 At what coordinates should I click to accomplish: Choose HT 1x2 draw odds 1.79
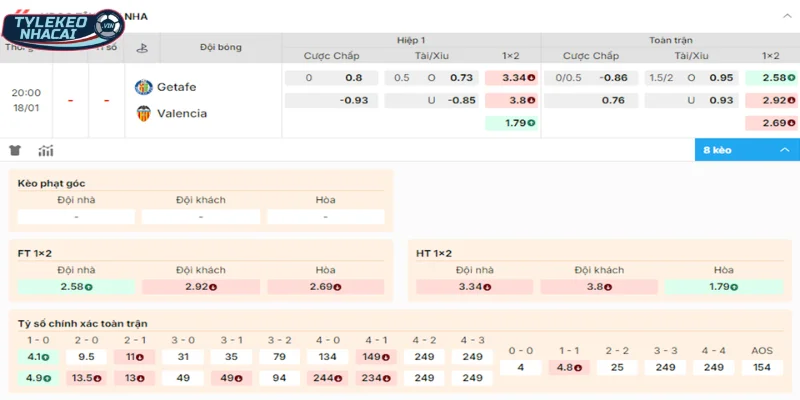tap(723, 286)
